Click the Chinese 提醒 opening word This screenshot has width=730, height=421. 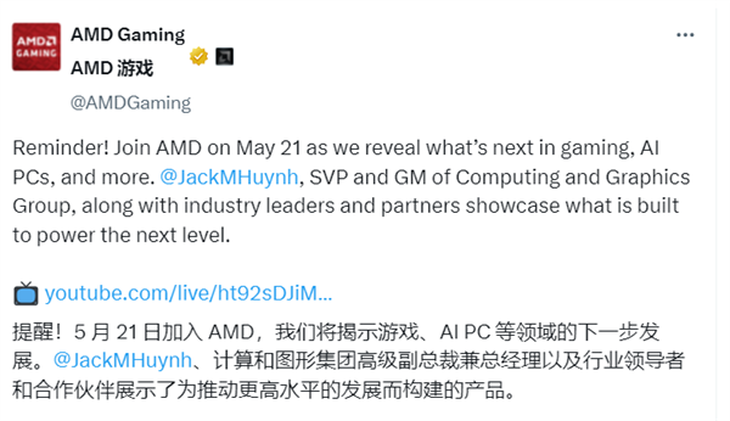(33, 333)
